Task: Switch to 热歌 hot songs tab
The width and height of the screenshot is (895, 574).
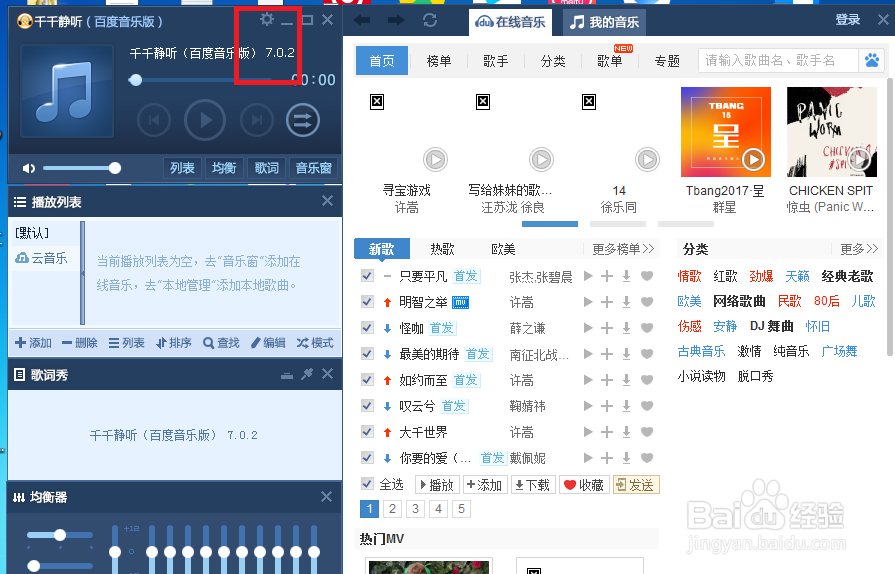Action: tap(442, 249)
